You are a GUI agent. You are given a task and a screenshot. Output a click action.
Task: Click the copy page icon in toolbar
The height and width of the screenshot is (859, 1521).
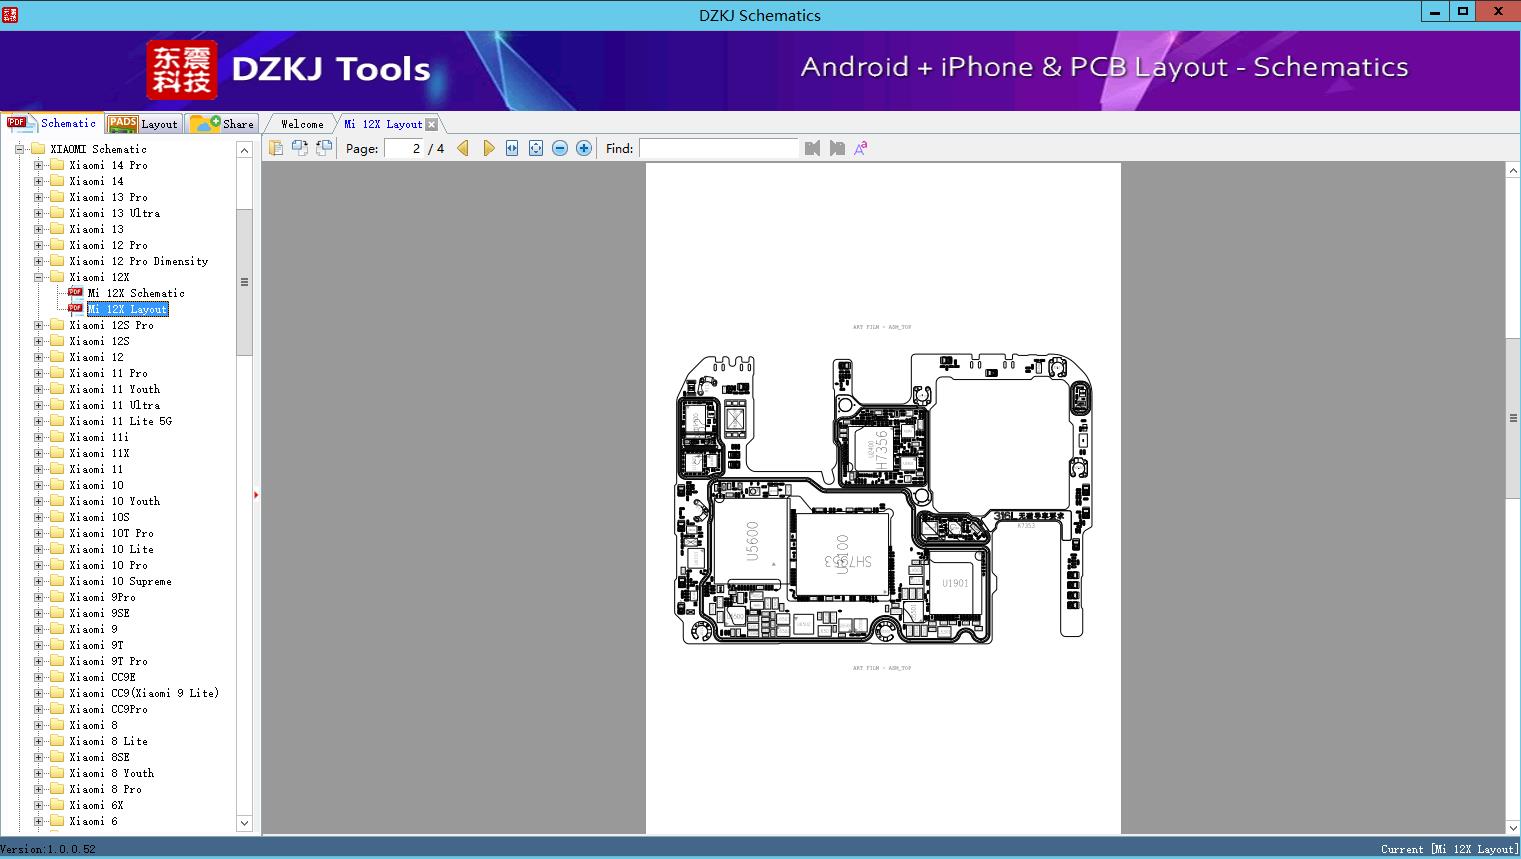click(276, 148)
